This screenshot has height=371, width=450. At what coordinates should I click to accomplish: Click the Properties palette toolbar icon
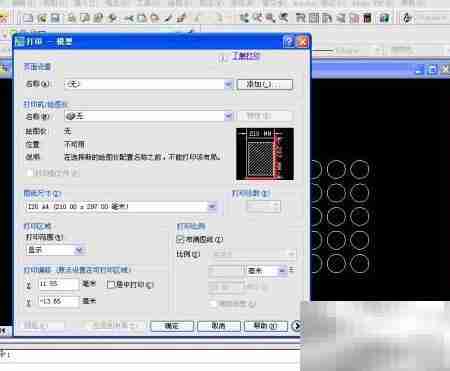[300, 17]
